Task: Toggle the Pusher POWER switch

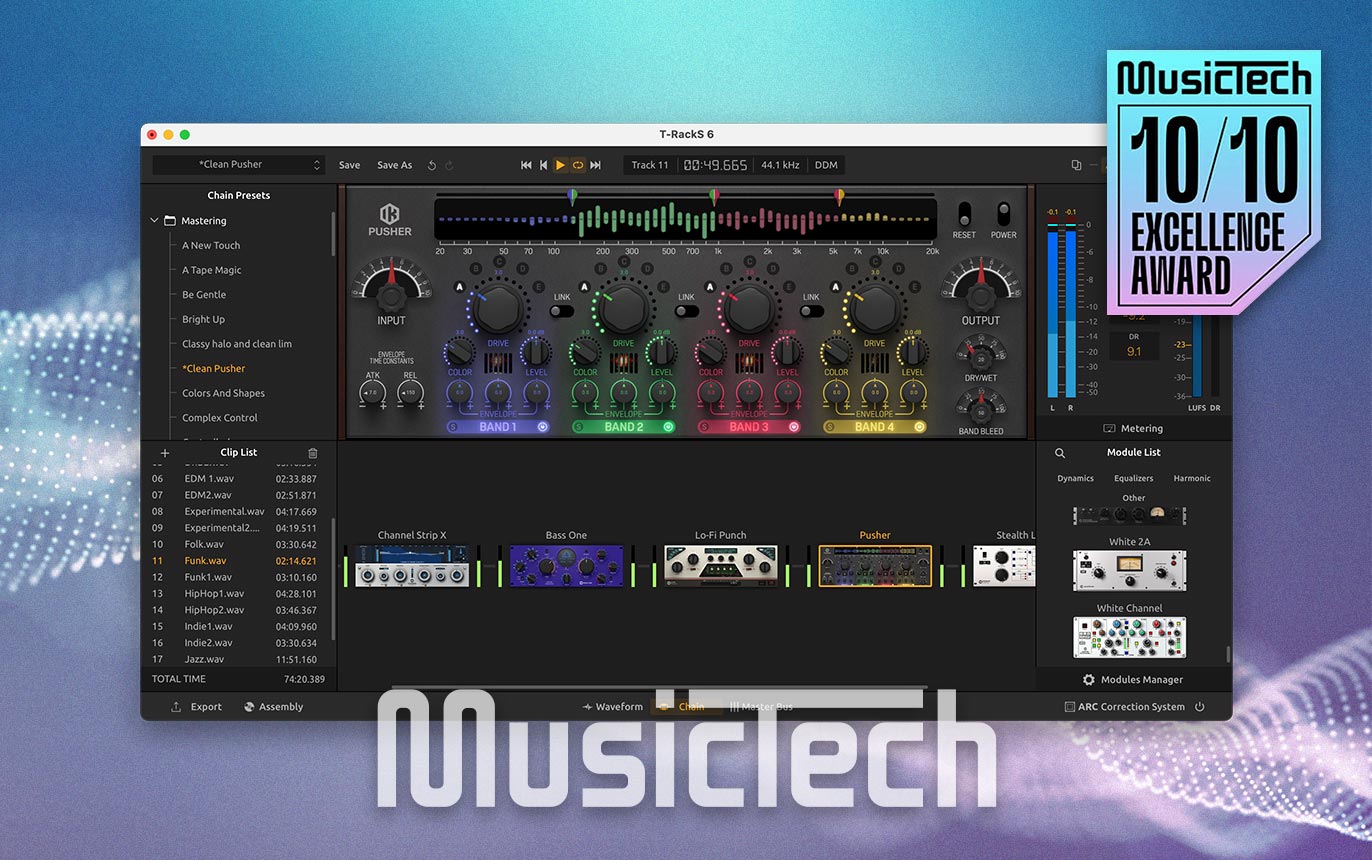Action: pos(1003,215)
